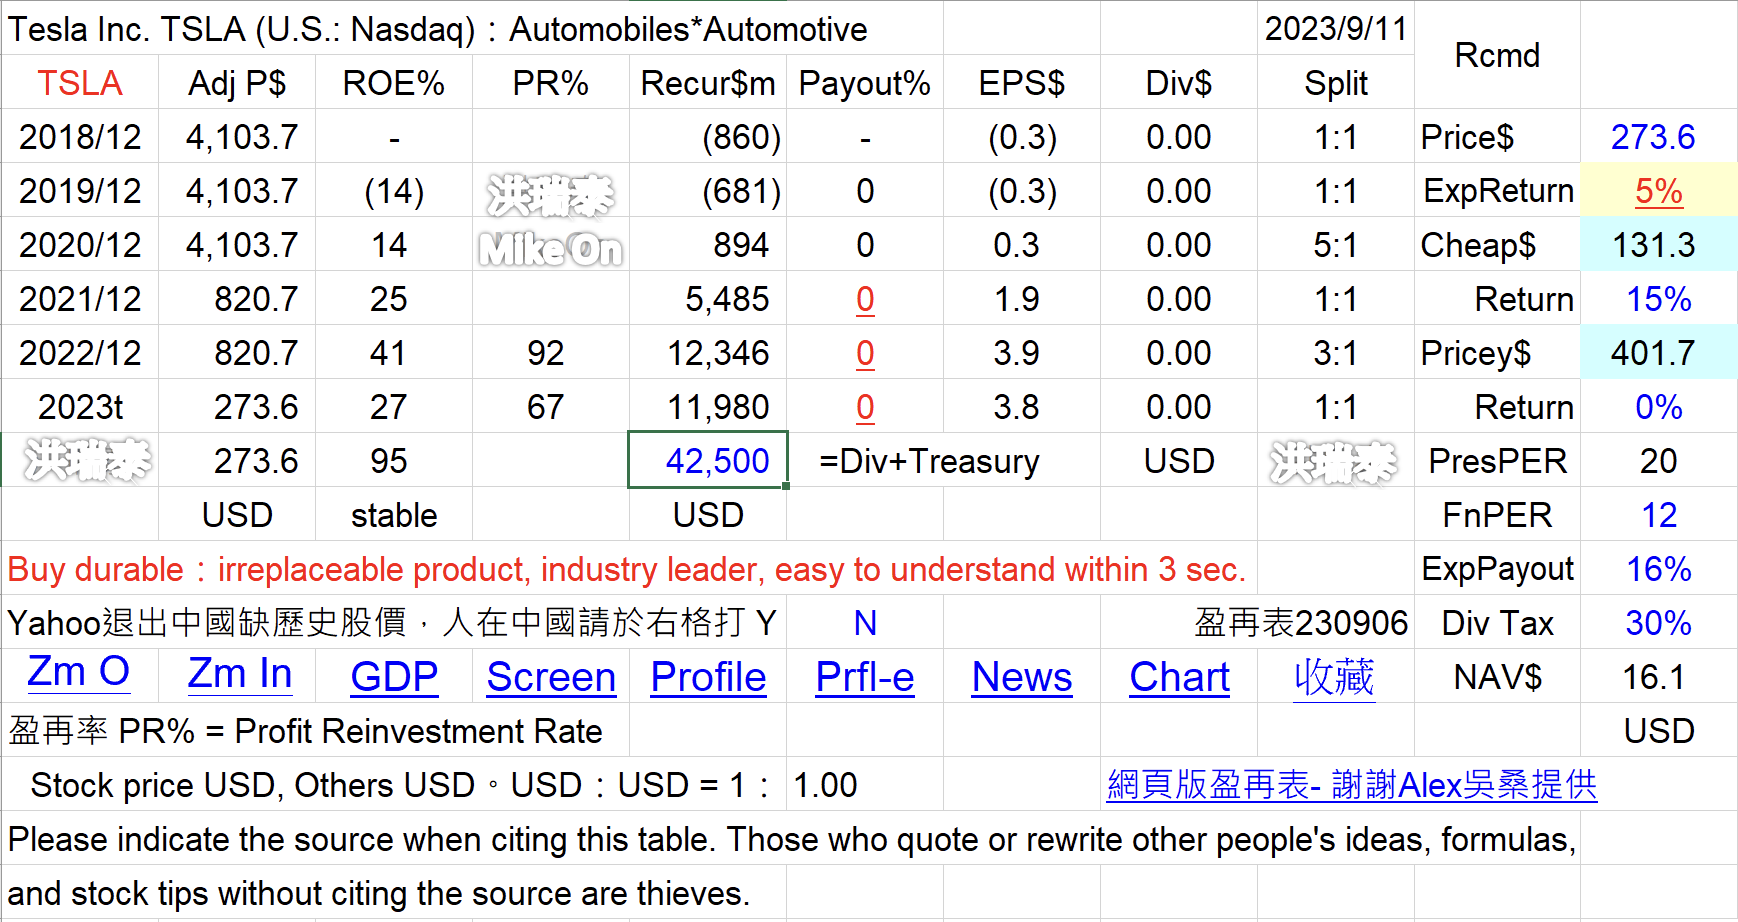Image resolution: width=1738 pixels, height=922 pixels.
Task: Open the Zm In link
Action: point(240,675)
